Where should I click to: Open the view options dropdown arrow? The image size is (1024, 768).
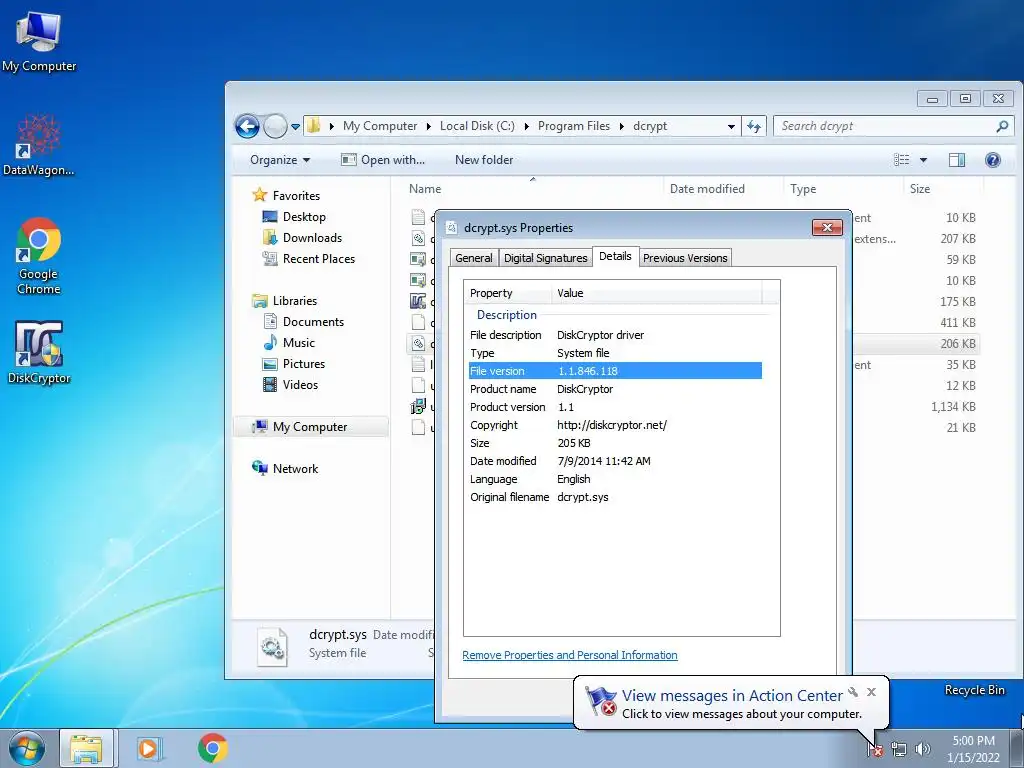923,160
